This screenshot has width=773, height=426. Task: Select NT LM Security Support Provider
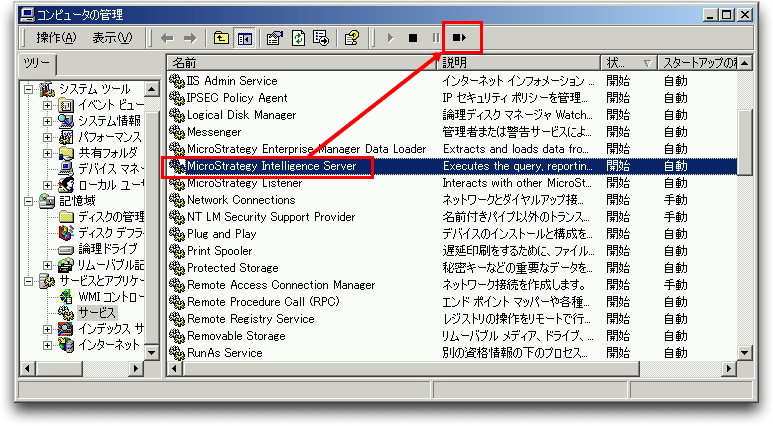271,217
